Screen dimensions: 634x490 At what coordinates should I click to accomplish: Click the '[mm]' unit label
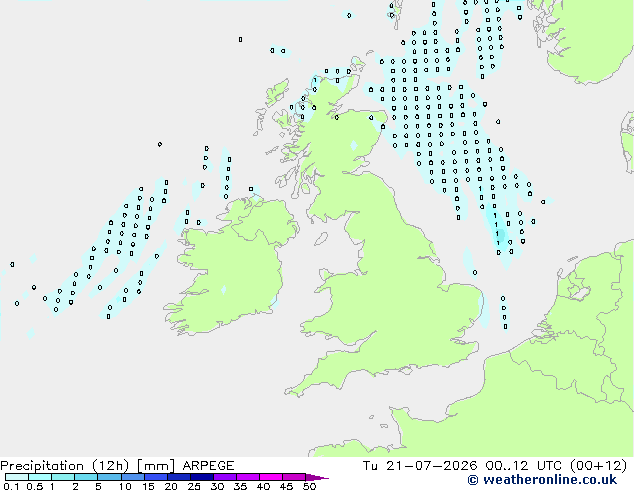[x=156, y=466]
